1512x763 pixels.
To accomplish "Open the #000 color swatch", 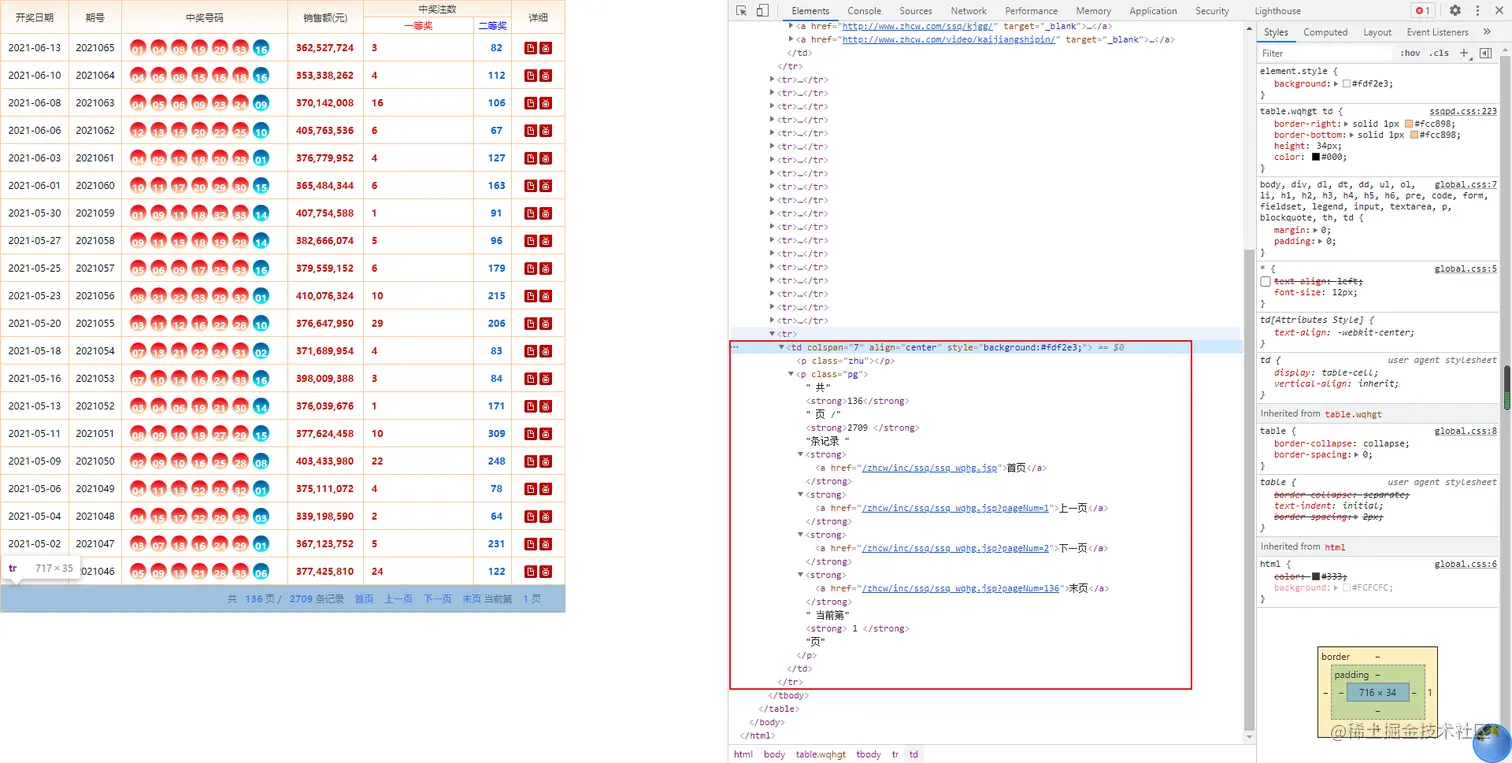I will coord(1315,157).
